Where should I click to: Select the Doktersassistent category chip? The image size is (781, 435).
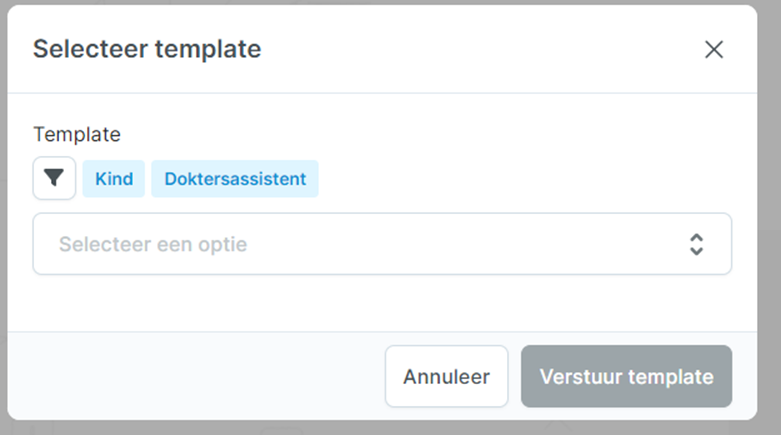click(x=235, y=178)
